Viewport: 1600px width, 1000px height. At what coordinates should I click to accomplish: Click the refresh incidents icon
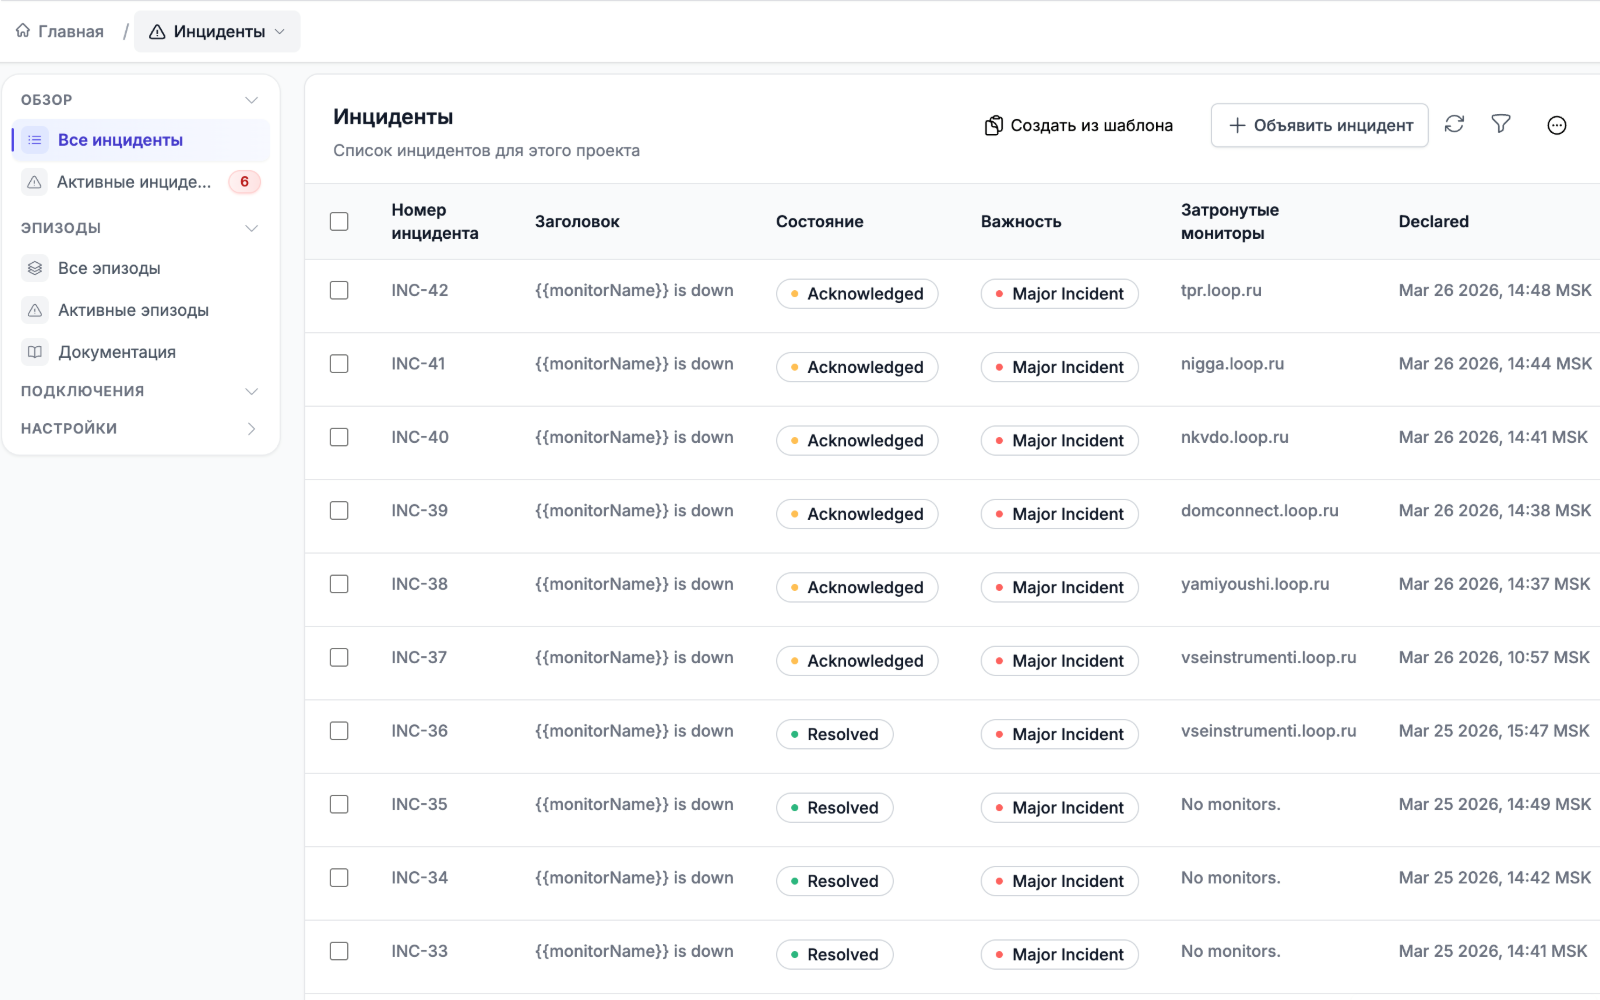click(x=1454, y=124)
